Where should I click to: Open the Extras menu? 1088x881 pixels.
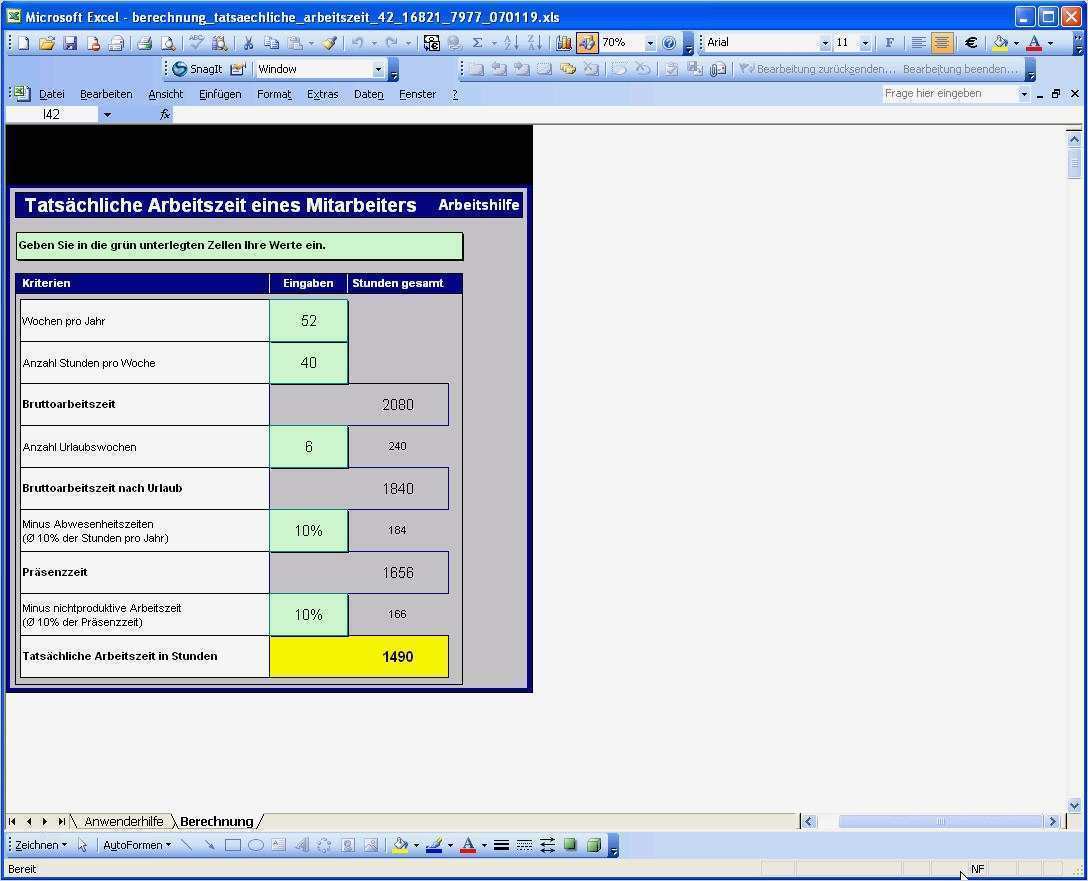(x=323, y=94)
